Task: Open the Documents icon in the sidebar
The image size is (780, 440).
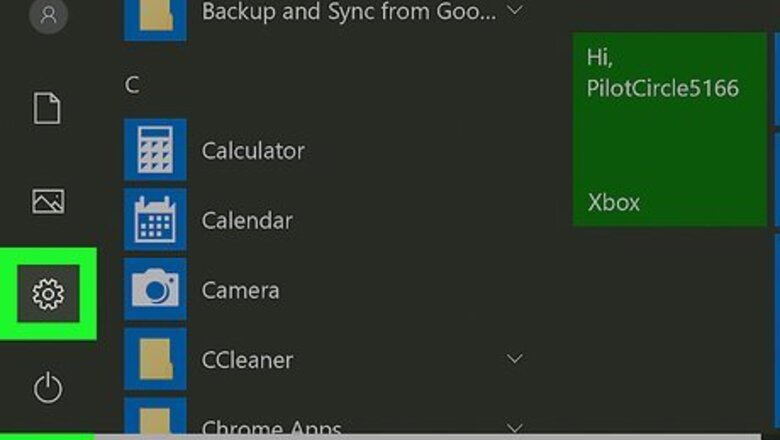Action: (x=47, y=107)
